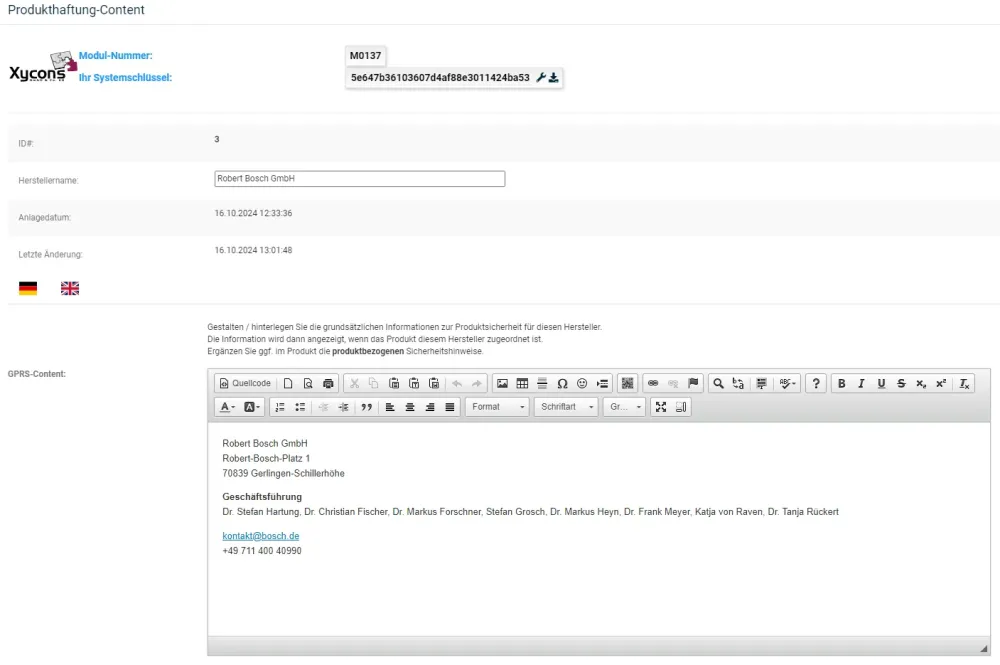The width and height of the screenshot is (1000, 665).
Task: Click the kontakt@bosch.de email link
Action: tap(261, 536)
